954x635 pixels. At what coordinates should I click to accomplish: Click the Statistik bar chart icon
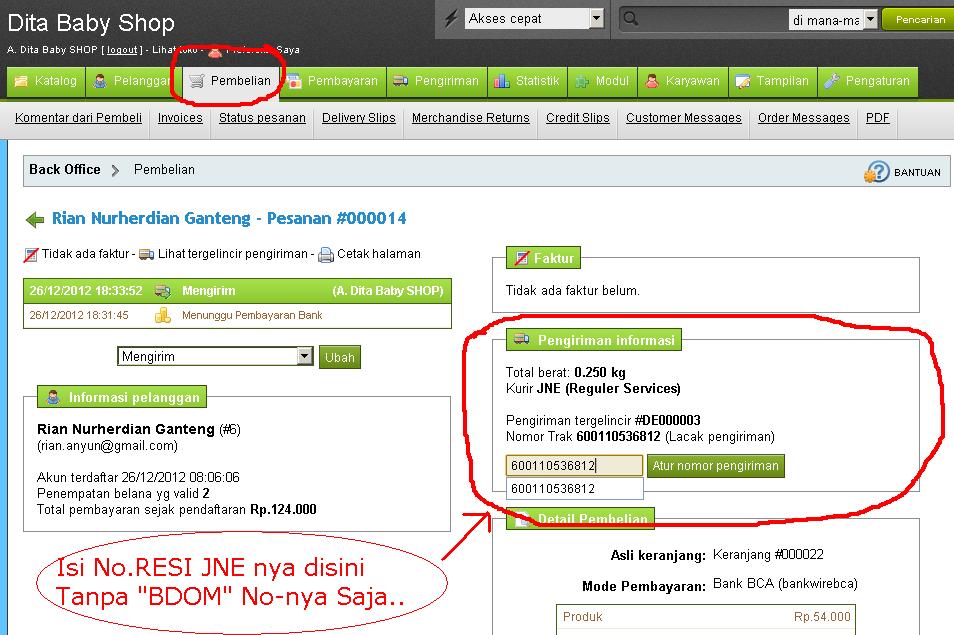click(x=502, y=81)
